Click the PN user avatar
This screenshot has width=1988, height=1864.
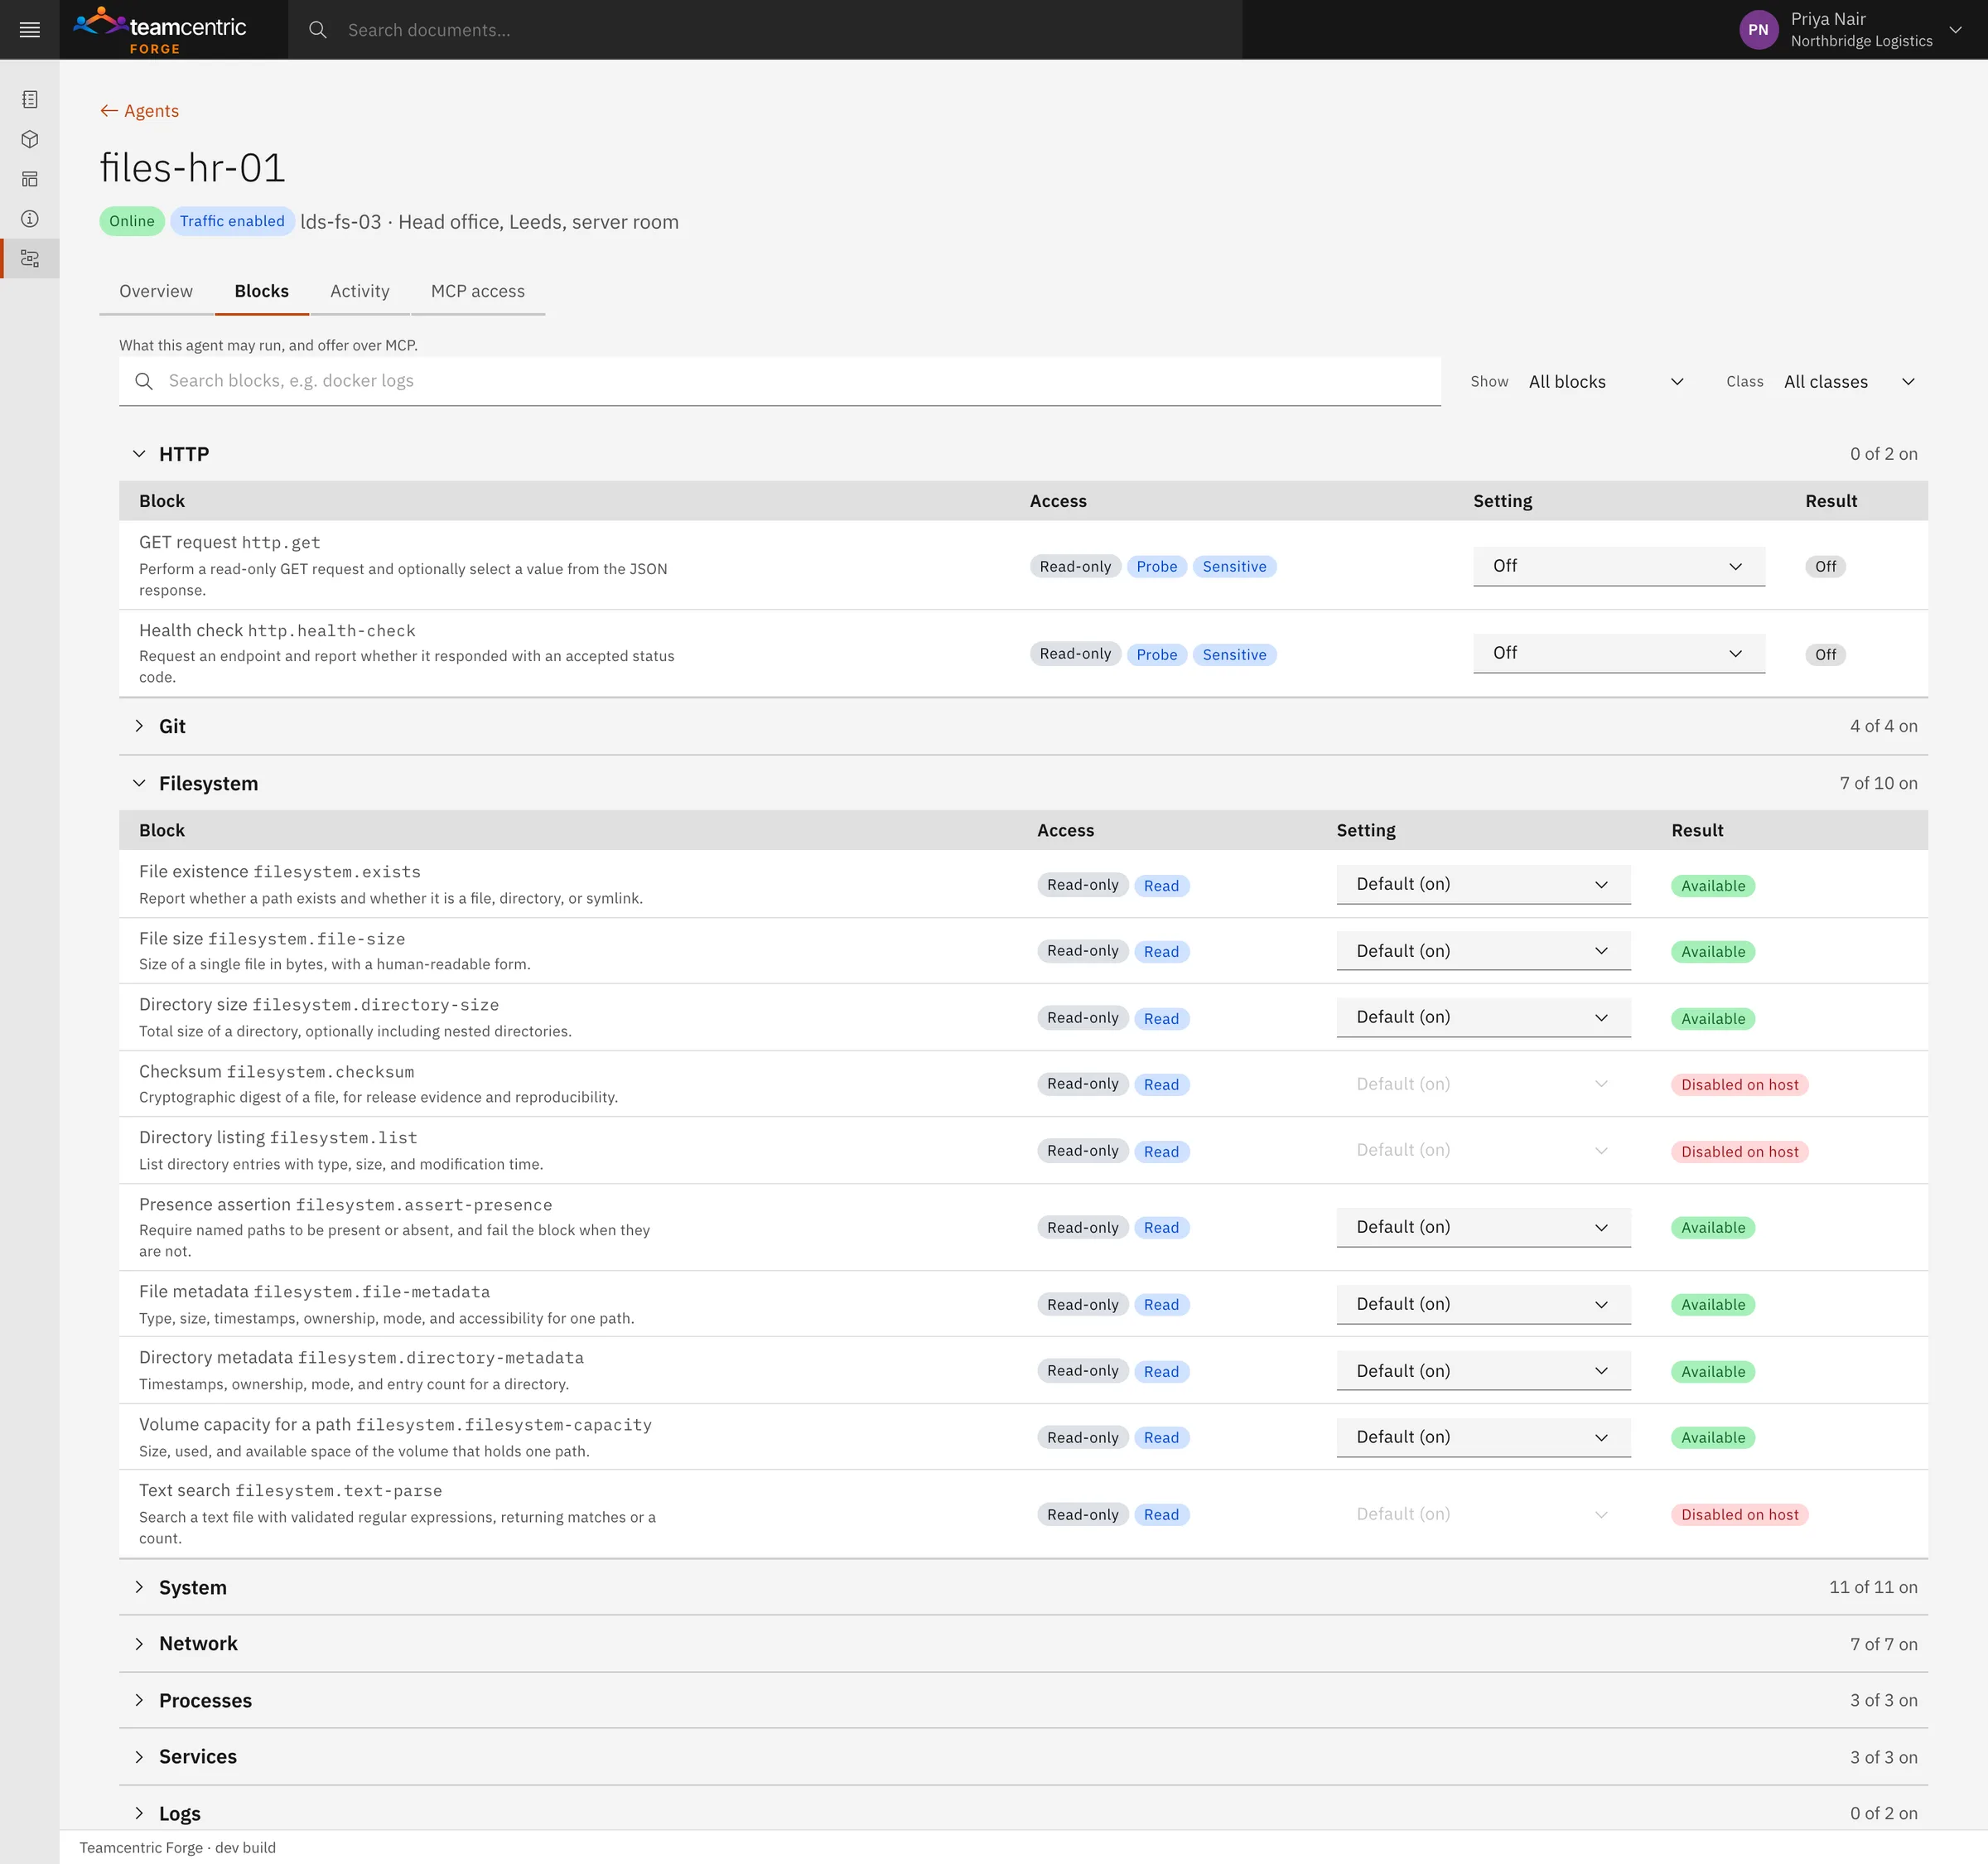click(1758, 30)
